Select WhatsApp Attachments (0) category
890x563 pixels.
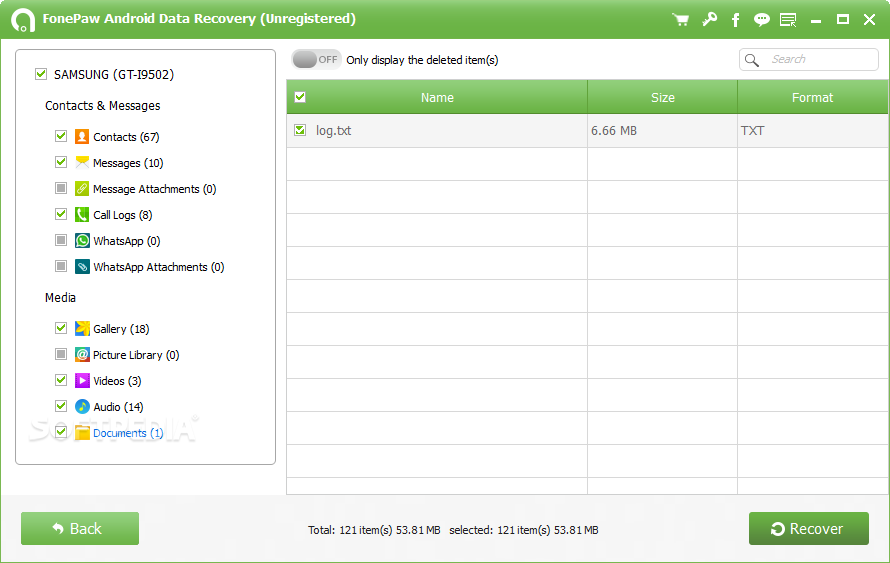coord(159,267)
